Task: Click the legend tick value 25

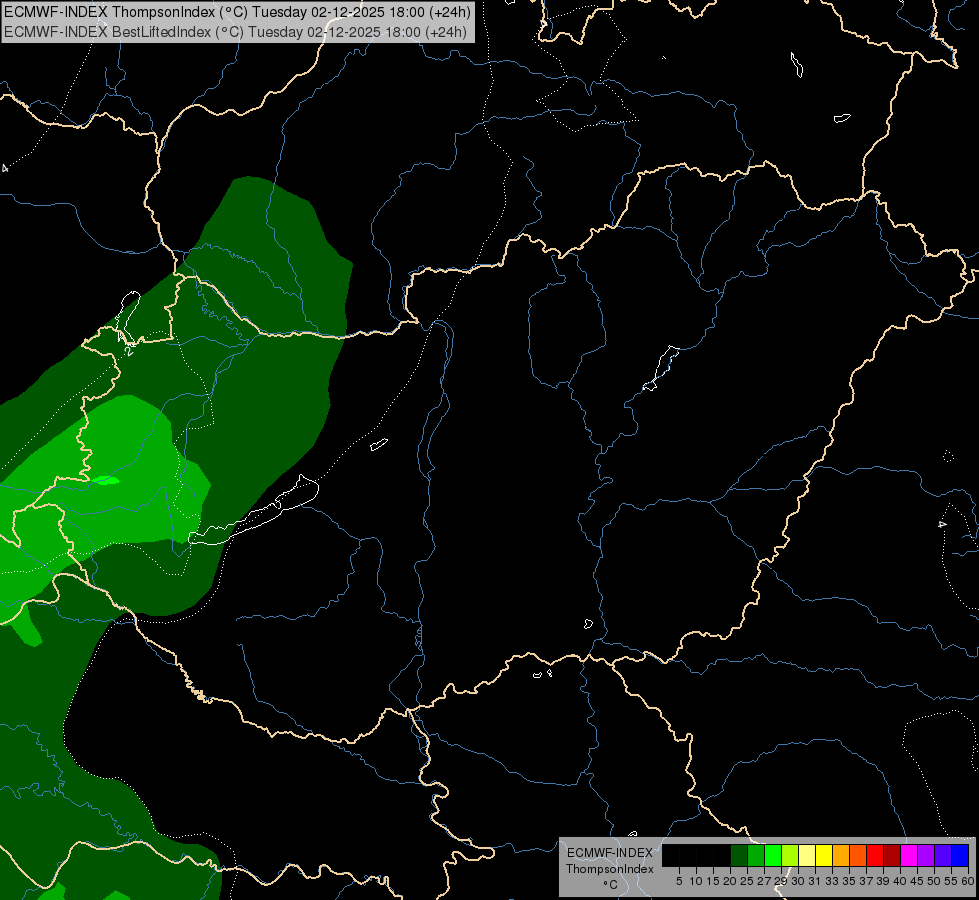Action: (747, 881)
